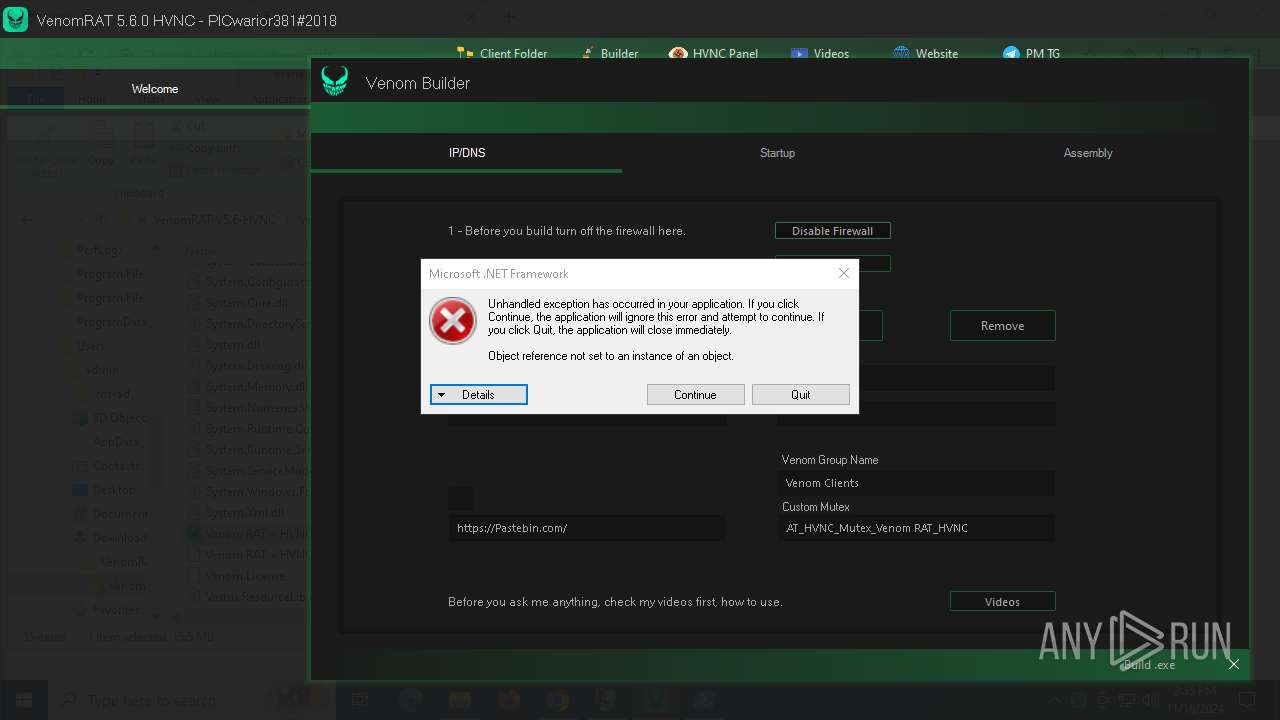Switch to the Startup tab
Image resolution: width=1280 pixels, height=720 pixels.
point(777,153)
